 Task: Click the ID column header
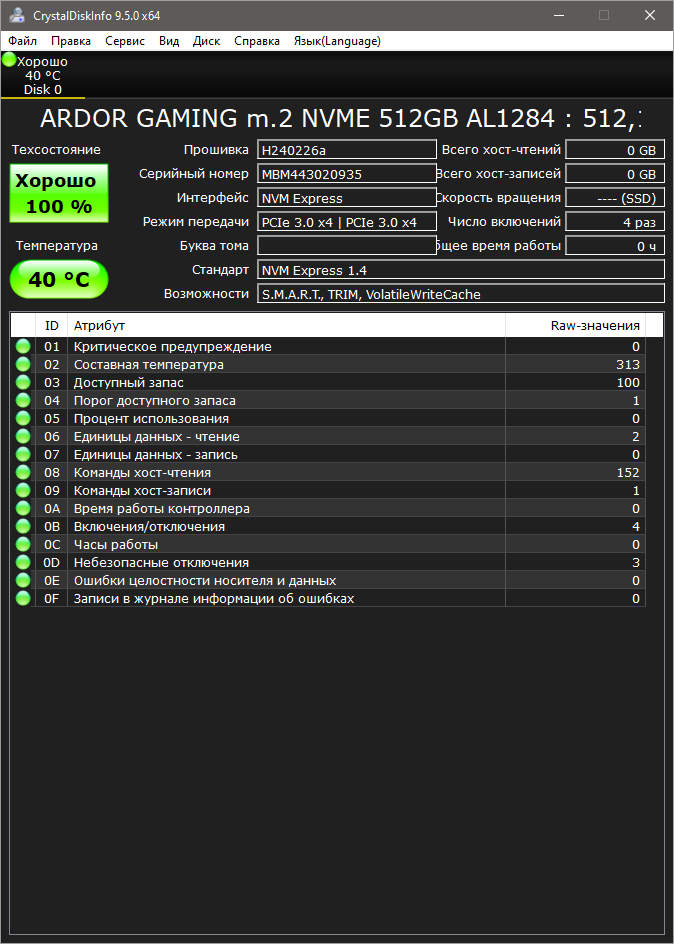(x=52, y=326)
